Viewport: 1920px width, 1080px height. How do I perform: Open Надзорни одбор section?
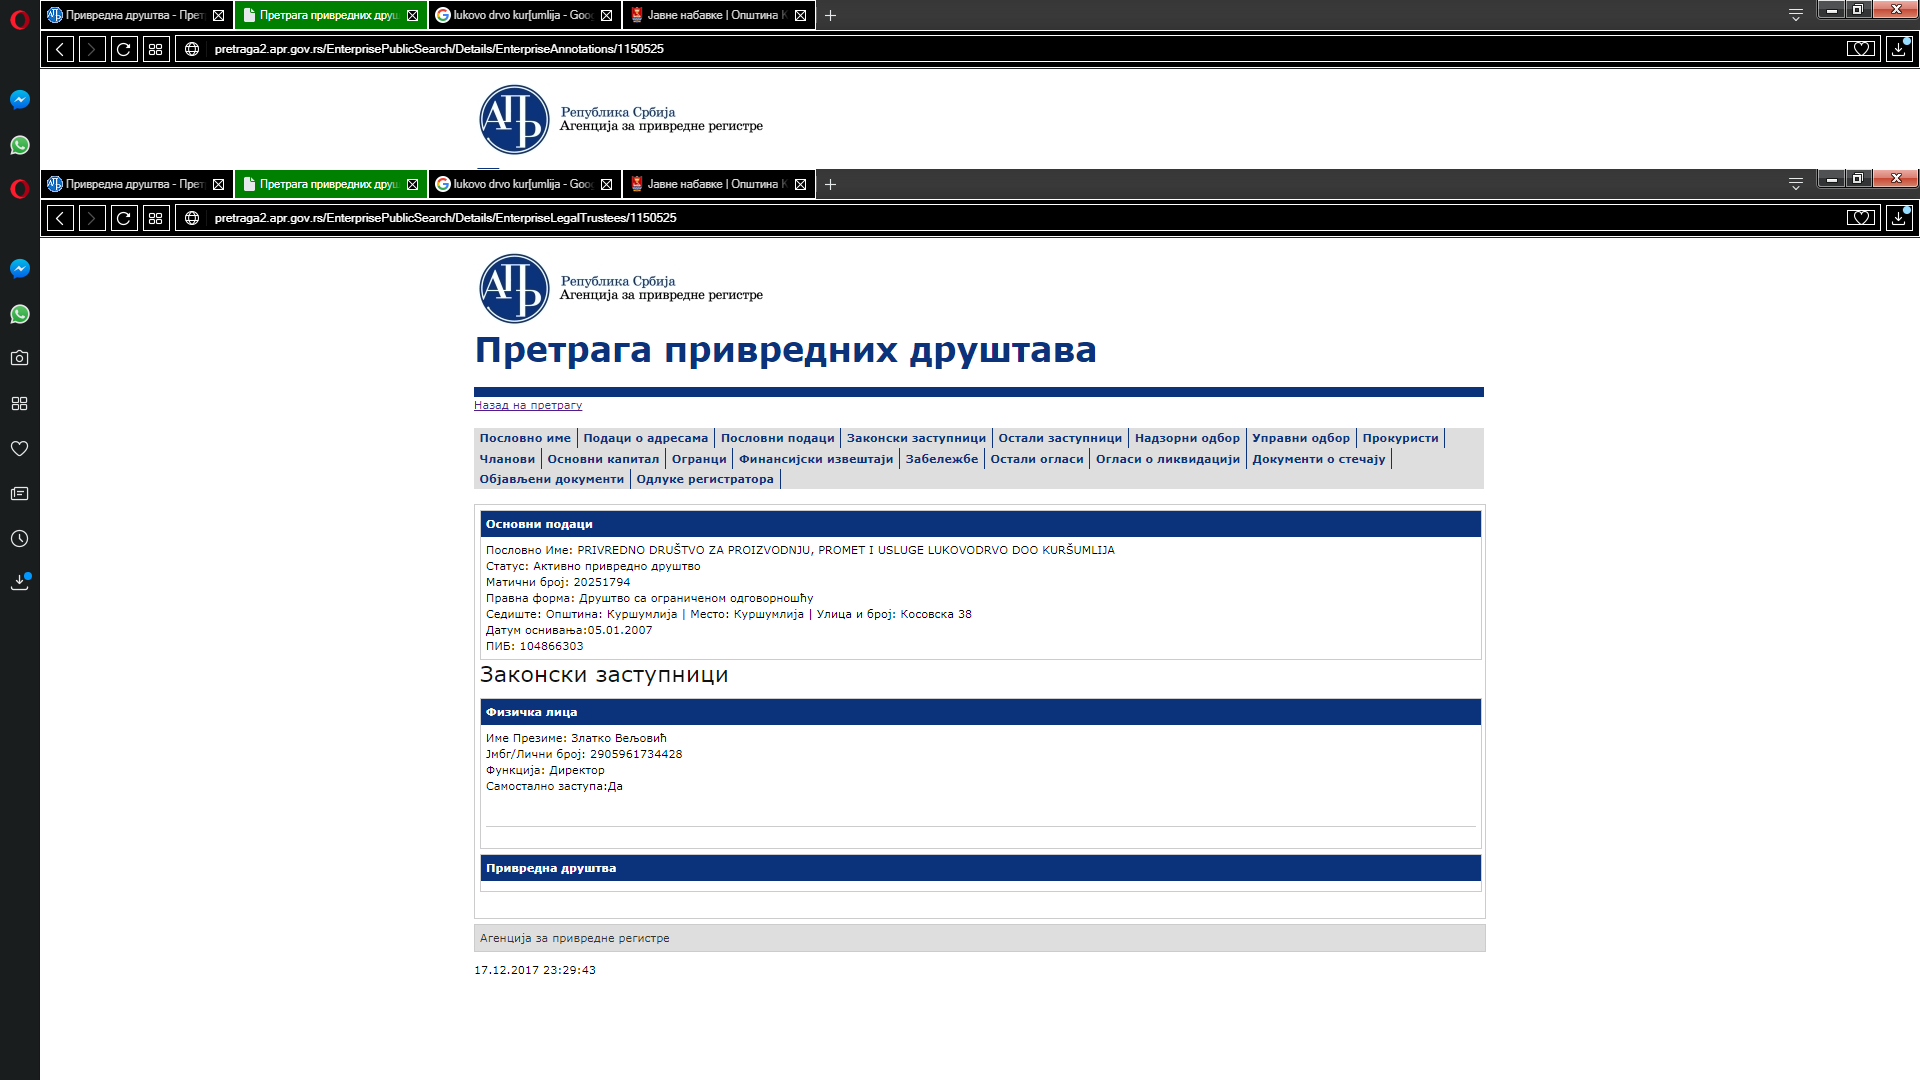click(x=1187, y=438)
